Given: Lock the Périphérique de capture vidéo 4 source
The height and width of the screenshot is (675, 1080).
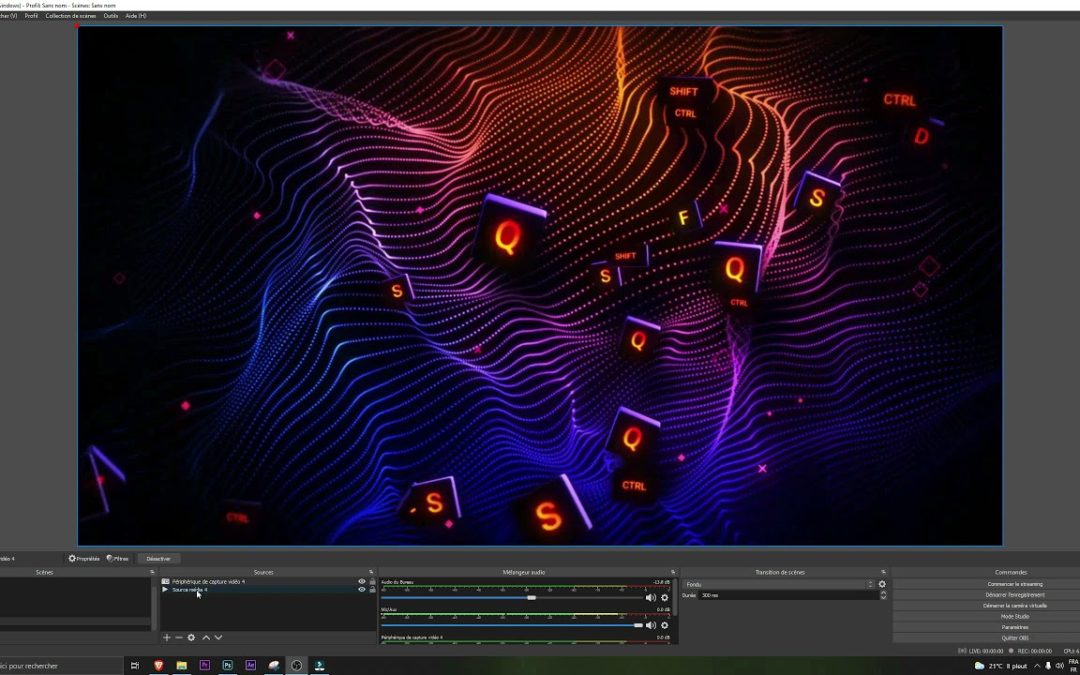Looking at the screenshot, I should point(373,580).
